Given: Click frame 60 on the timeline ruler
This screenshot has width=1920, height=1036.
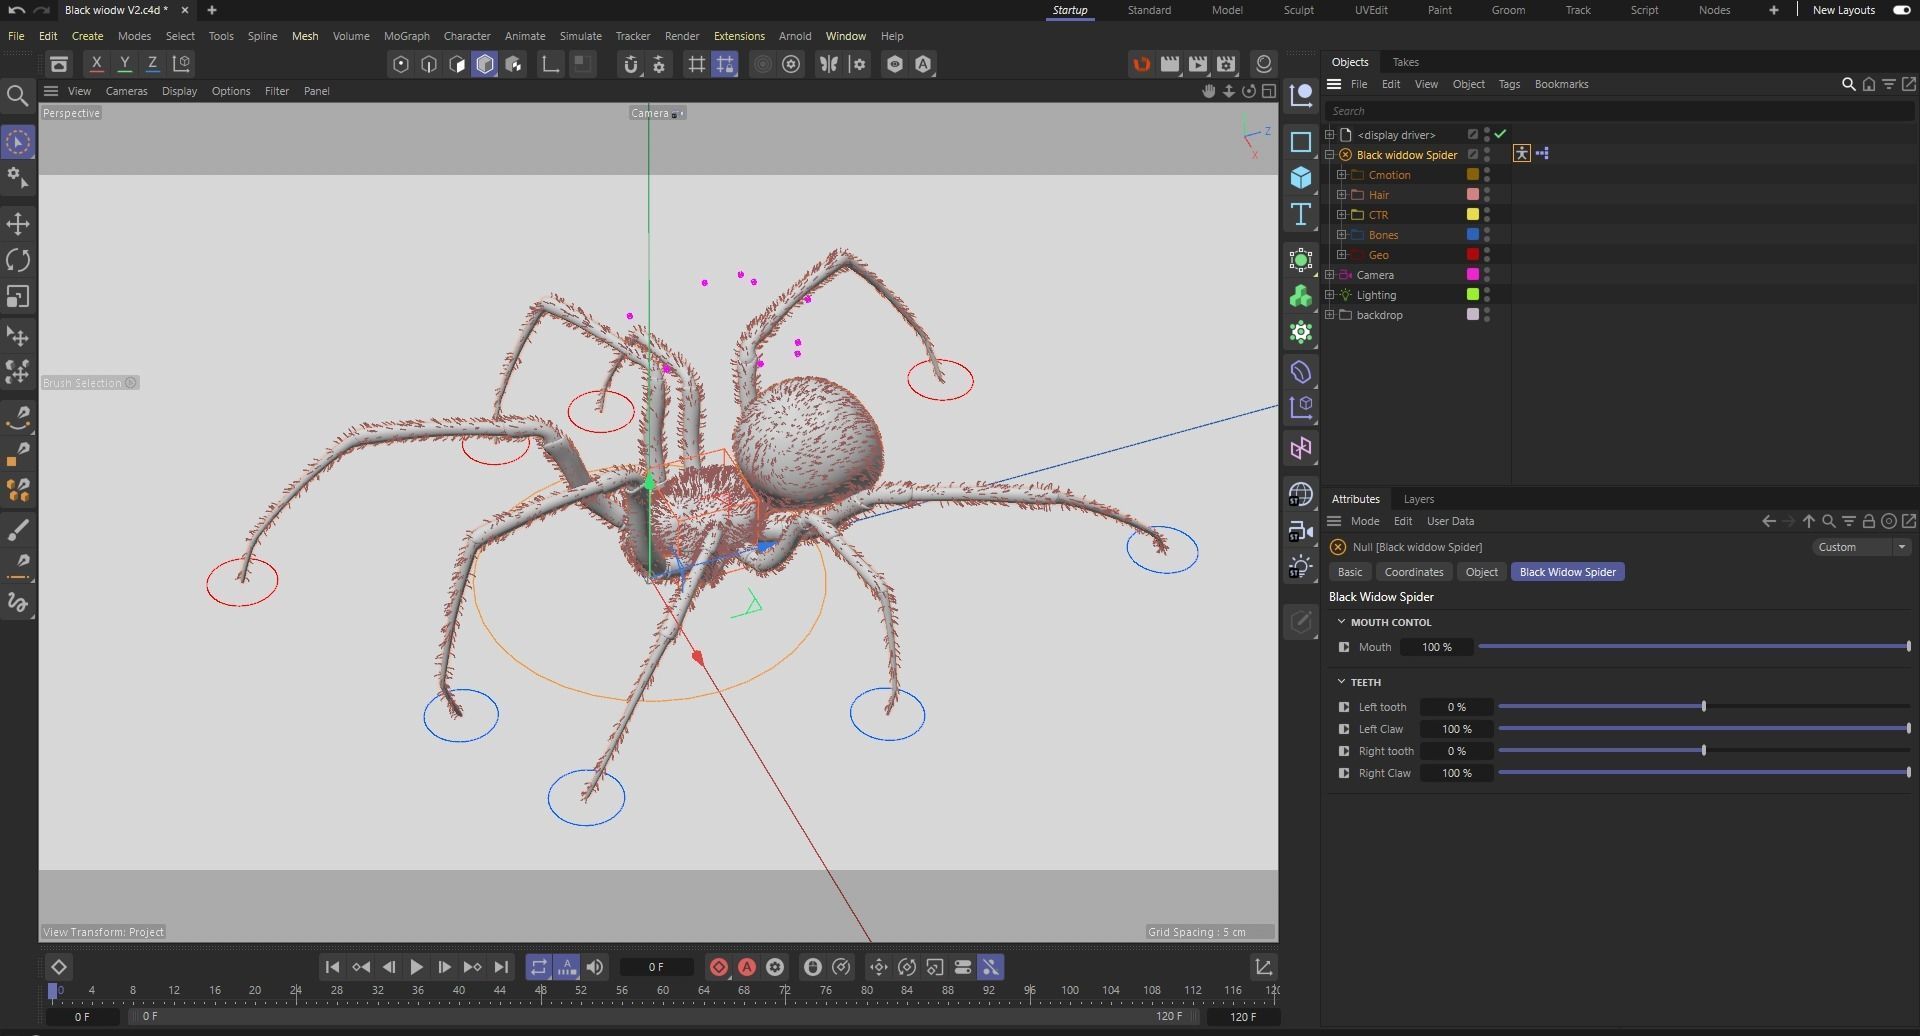Looking at the screenshot, I should pyautogui.click(x=662, y=990).
